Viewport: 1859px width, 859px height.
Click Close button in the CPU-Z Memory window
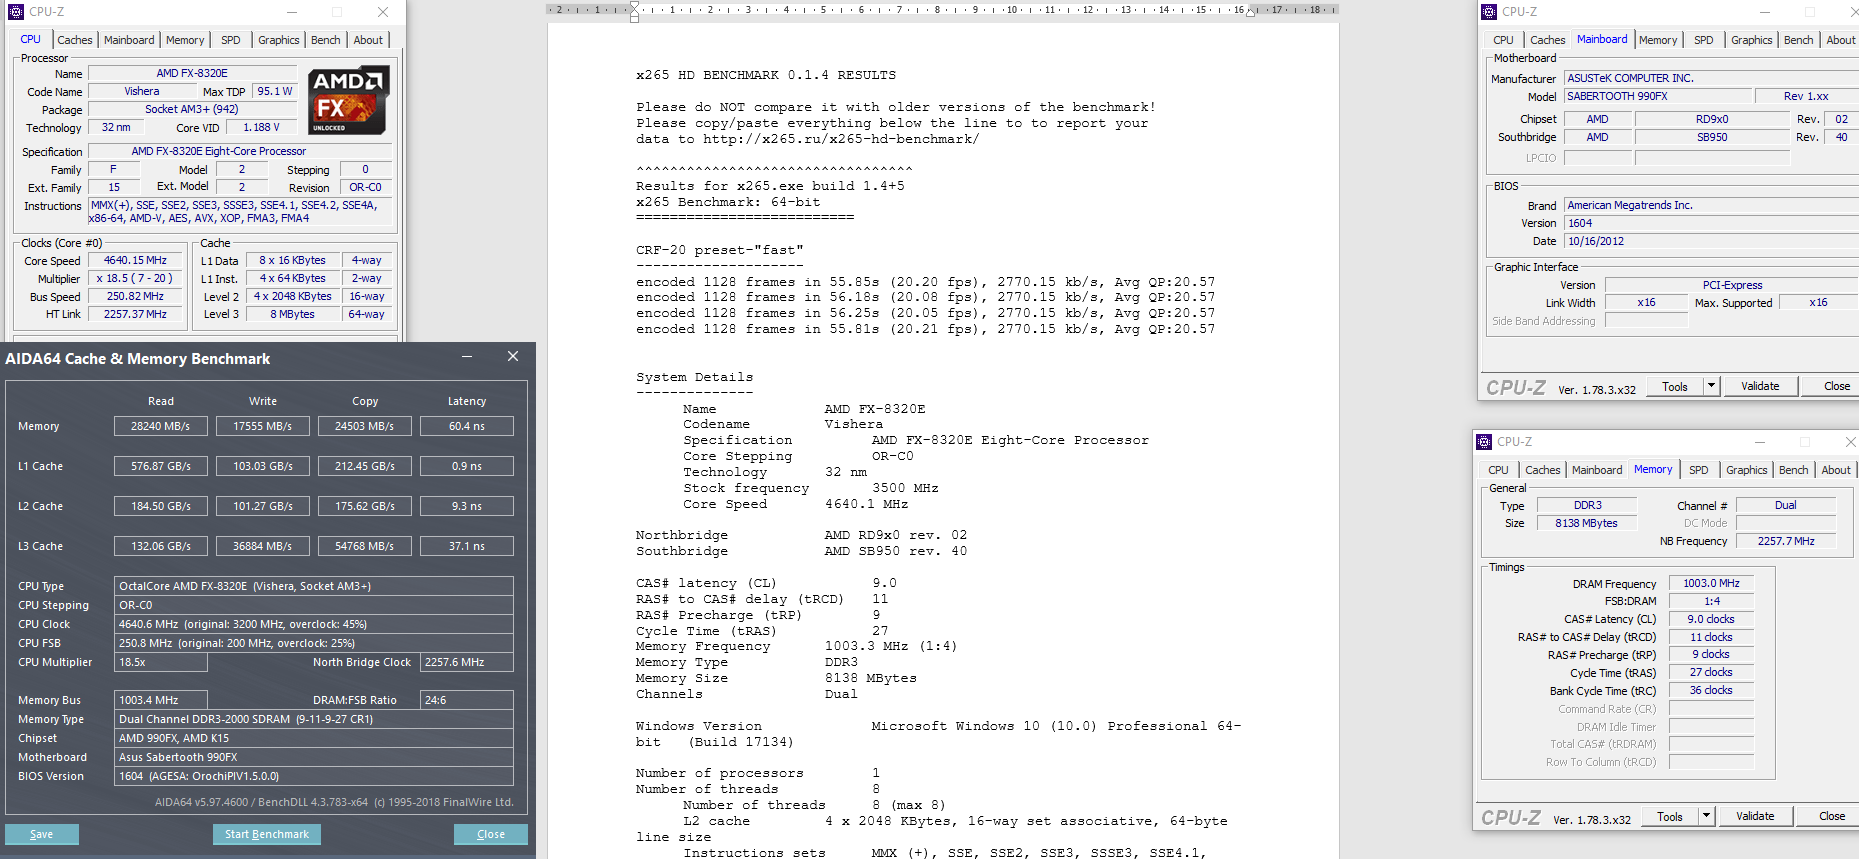pyautogui.click(x=1832, y=816)
